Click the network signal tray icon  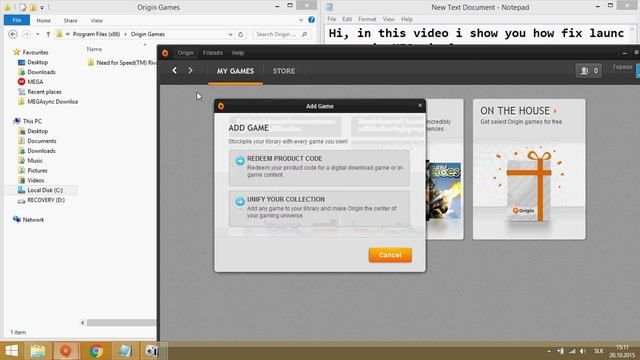click(x=572, y=351)
